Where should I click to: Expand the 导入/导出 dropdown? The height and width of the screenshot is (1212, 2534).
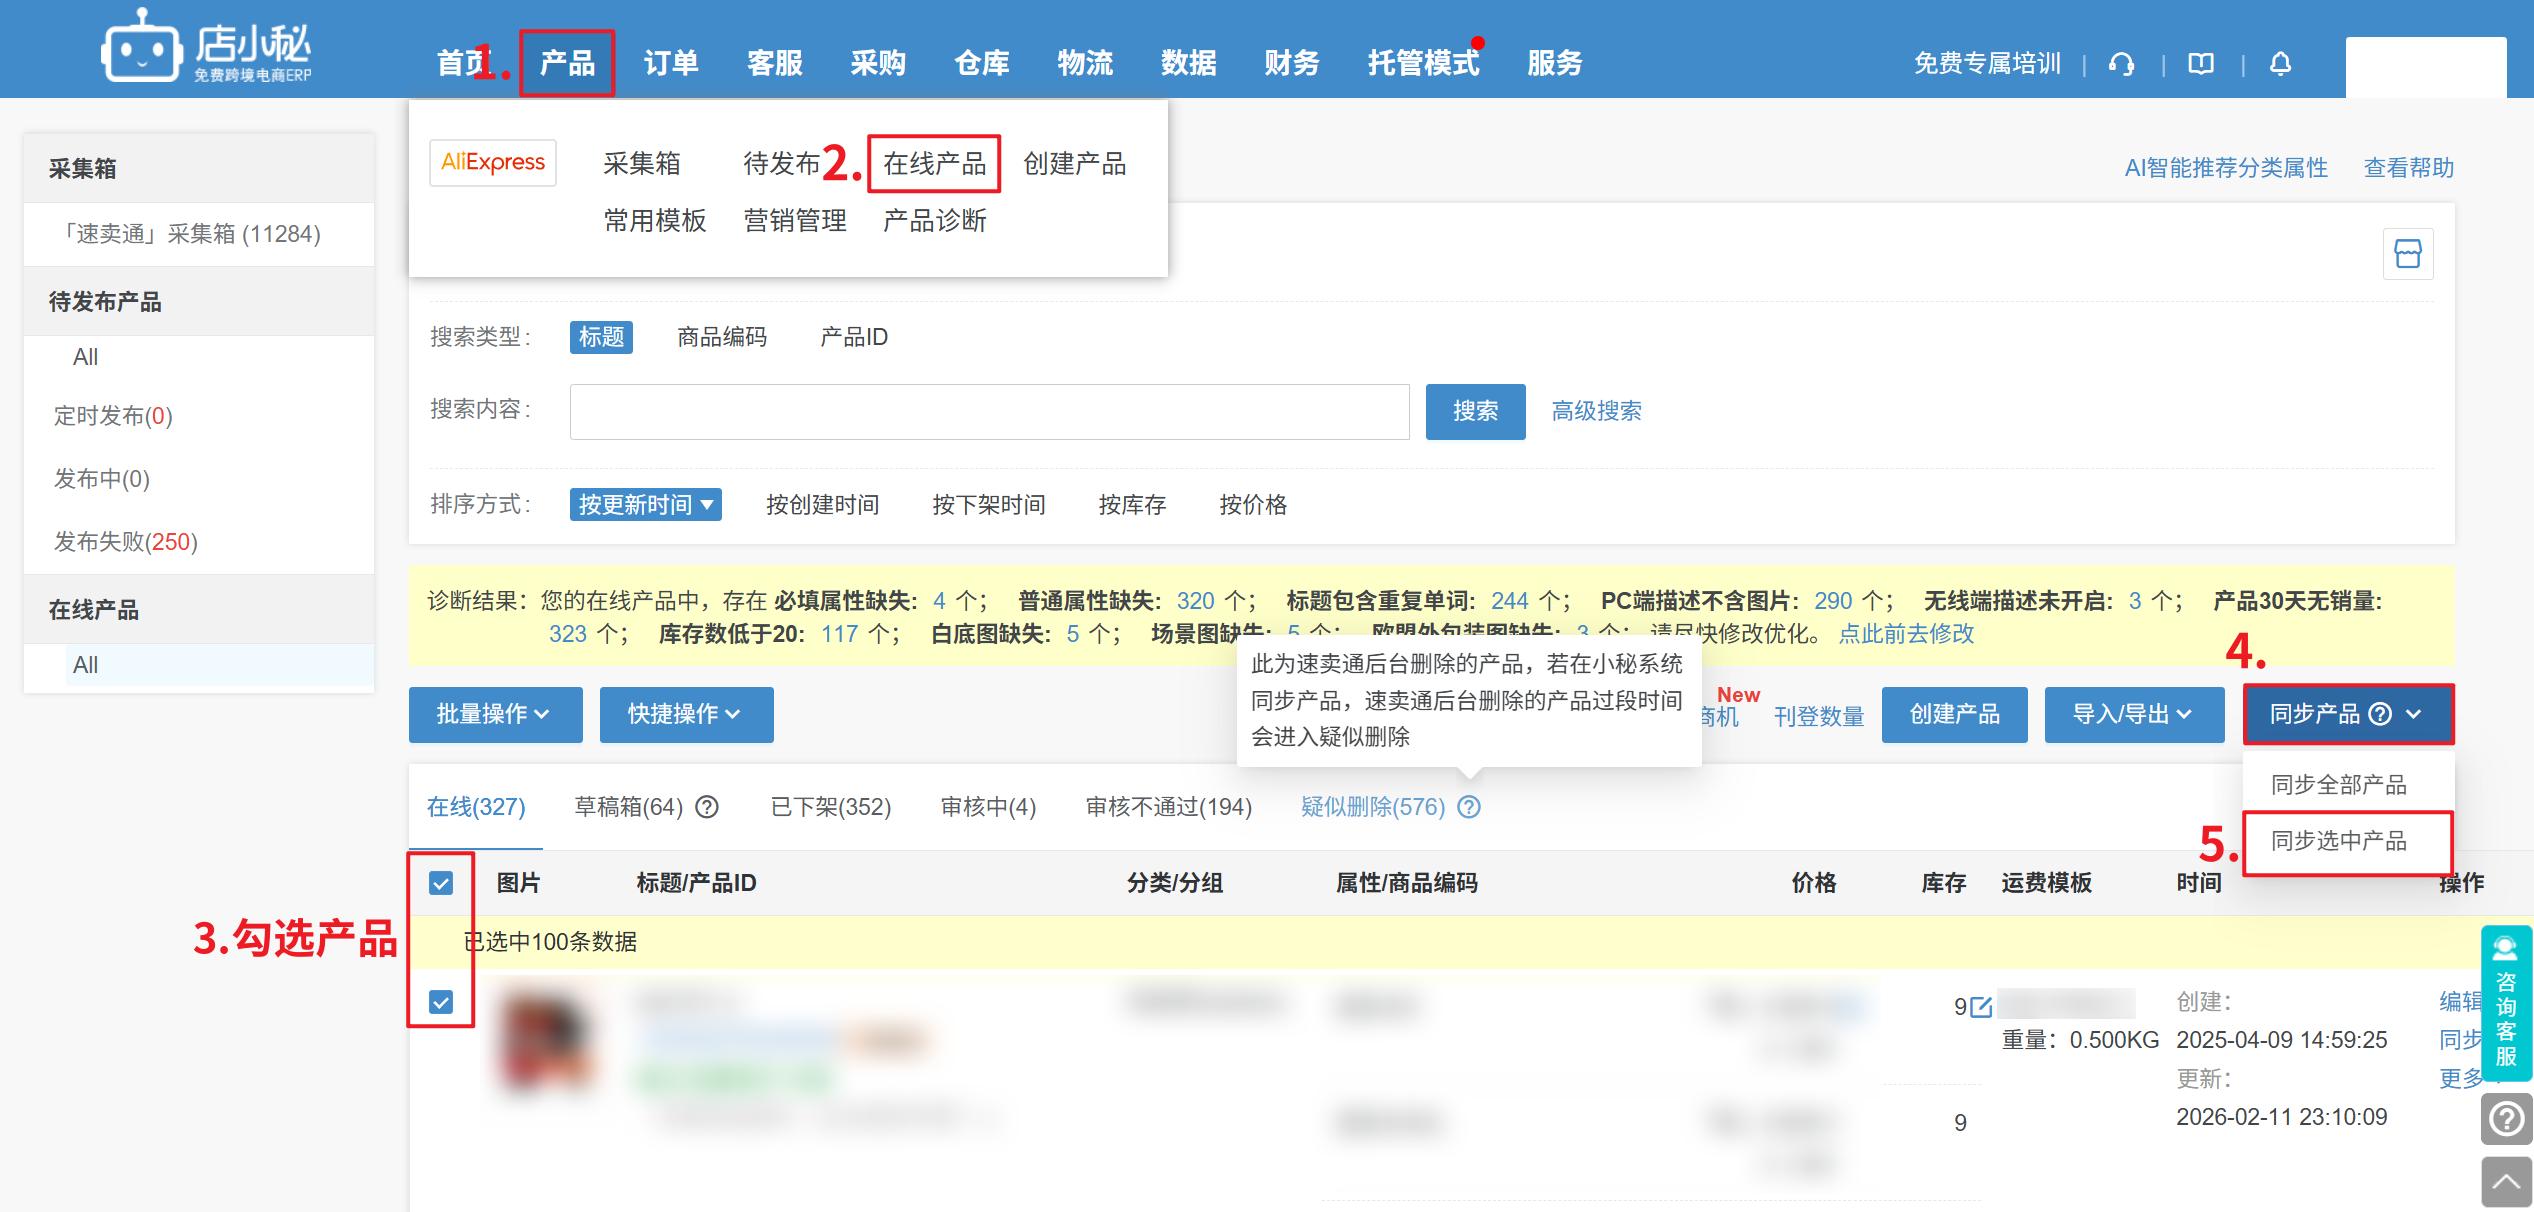pyautogui.click(x=2133, y=714)
